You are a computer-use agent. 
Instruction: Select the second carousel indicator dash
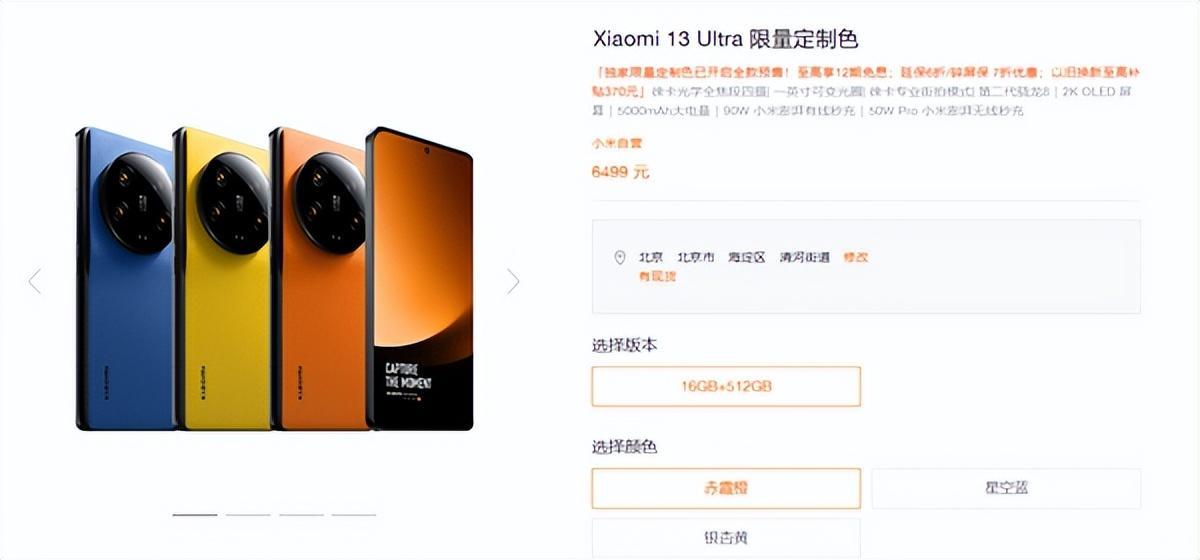click(247, 514)
